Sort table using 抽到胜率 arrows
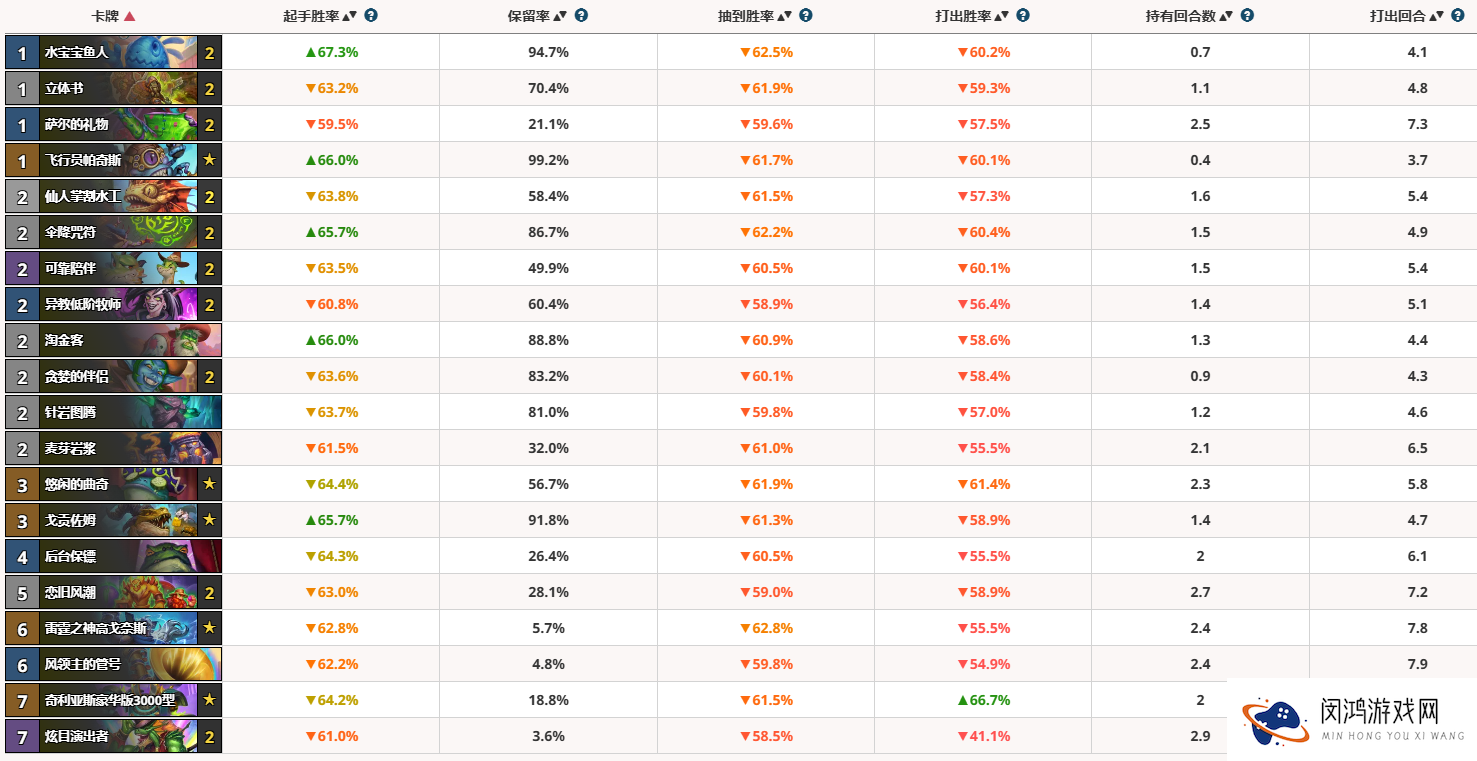The image size is (1477, 761). 785,16
